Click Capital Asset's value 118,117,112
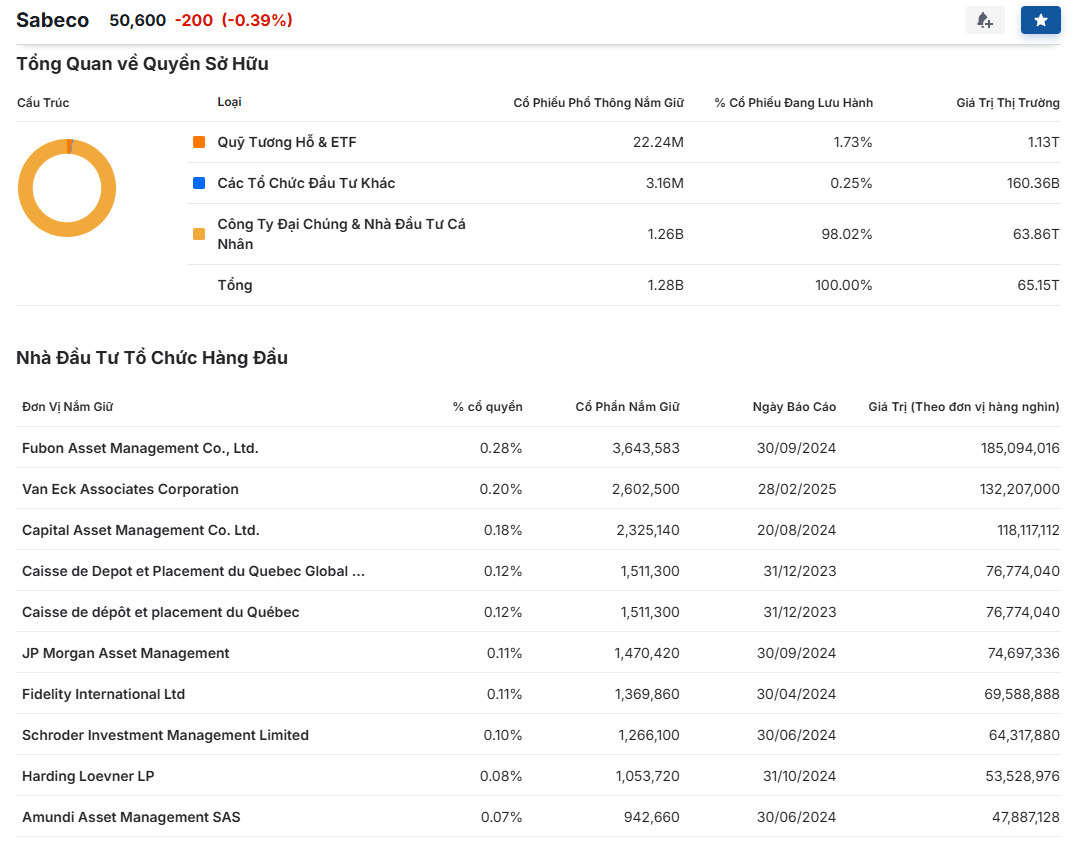 [1028, 530]
